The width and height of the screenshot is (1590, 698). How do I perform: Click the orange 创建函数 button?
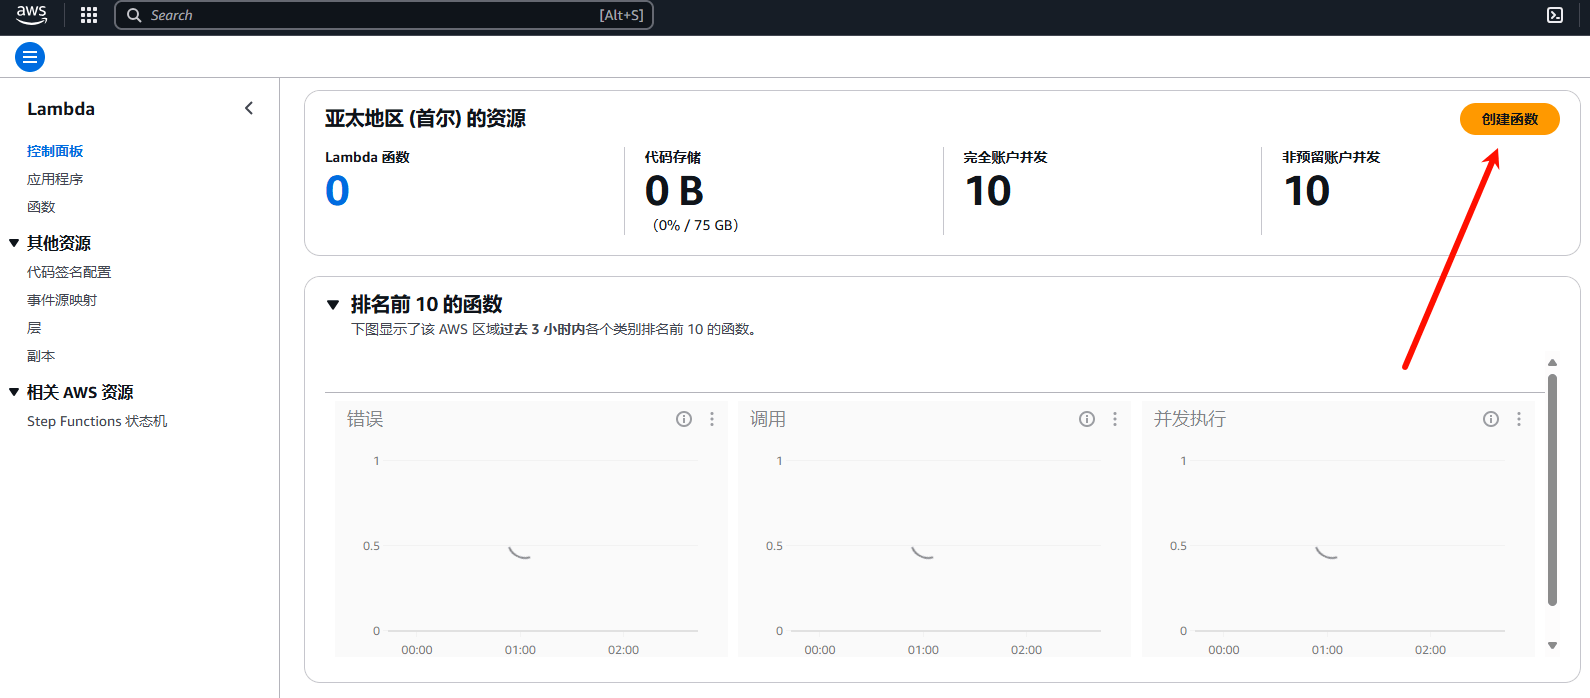point(1509,119)
